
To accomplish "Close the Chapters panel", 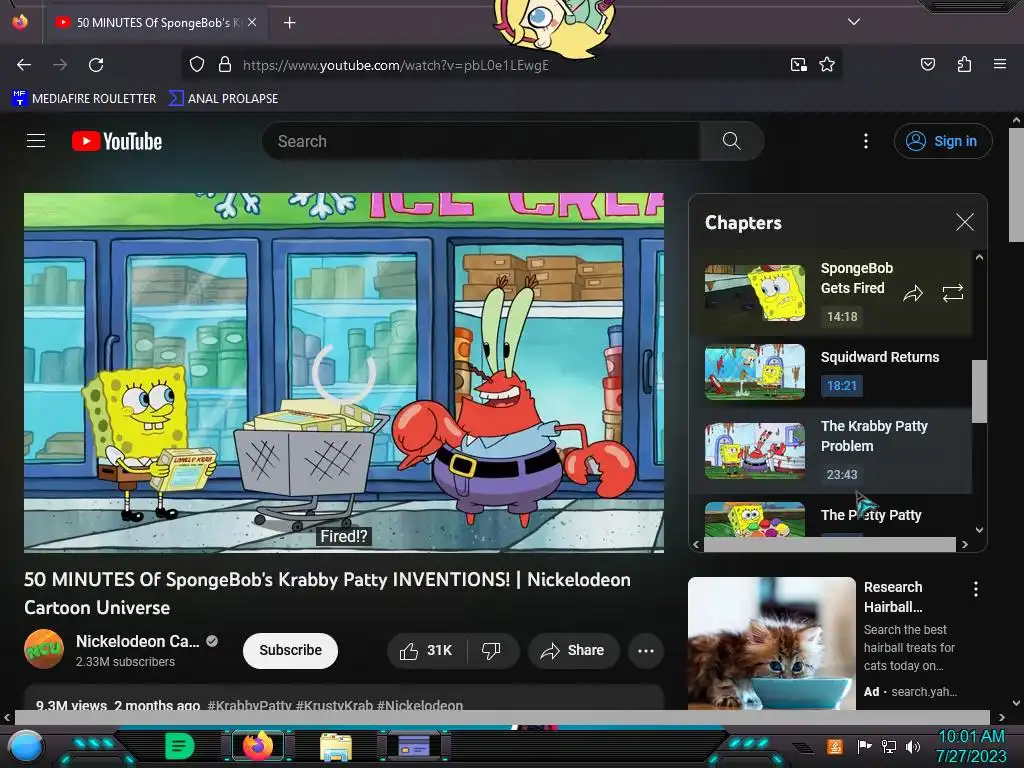I will coord(965,222).
